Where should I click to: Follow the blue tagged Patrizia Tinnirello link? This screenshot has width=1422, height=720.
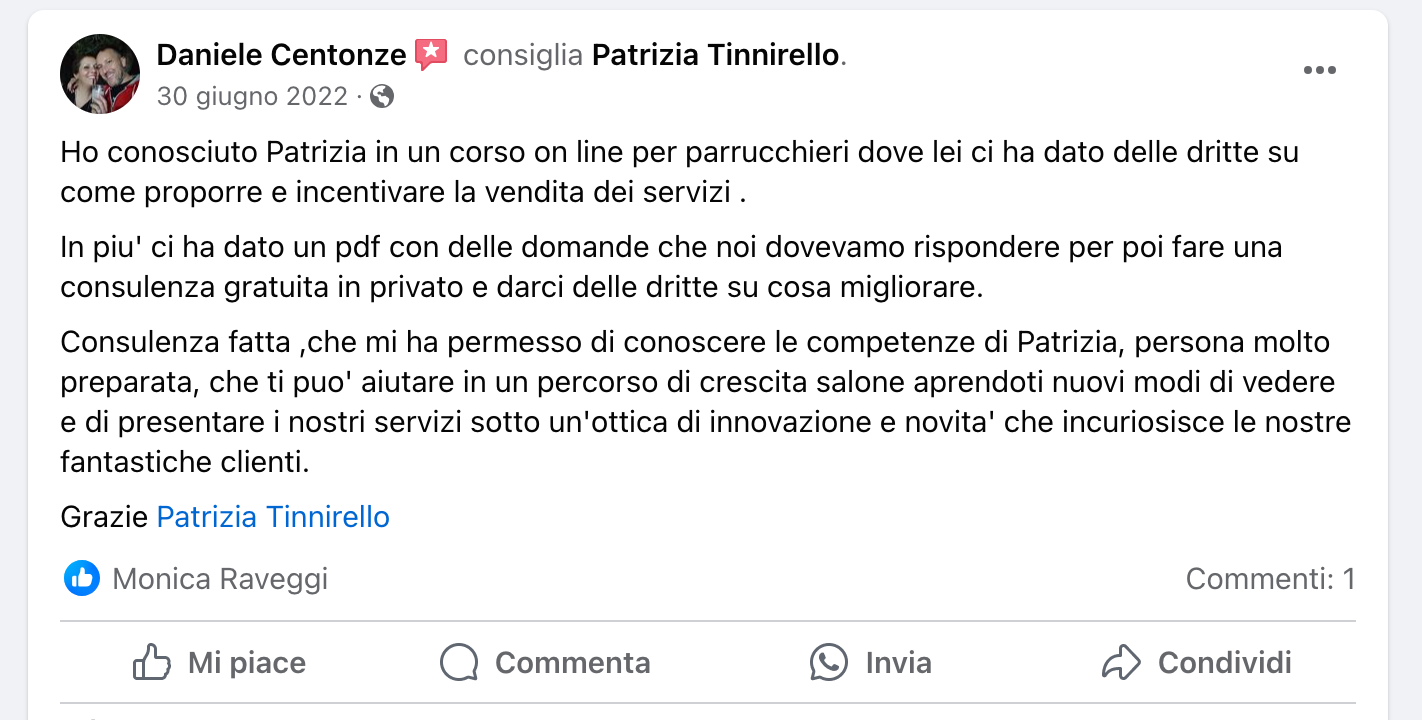point(273,517)
